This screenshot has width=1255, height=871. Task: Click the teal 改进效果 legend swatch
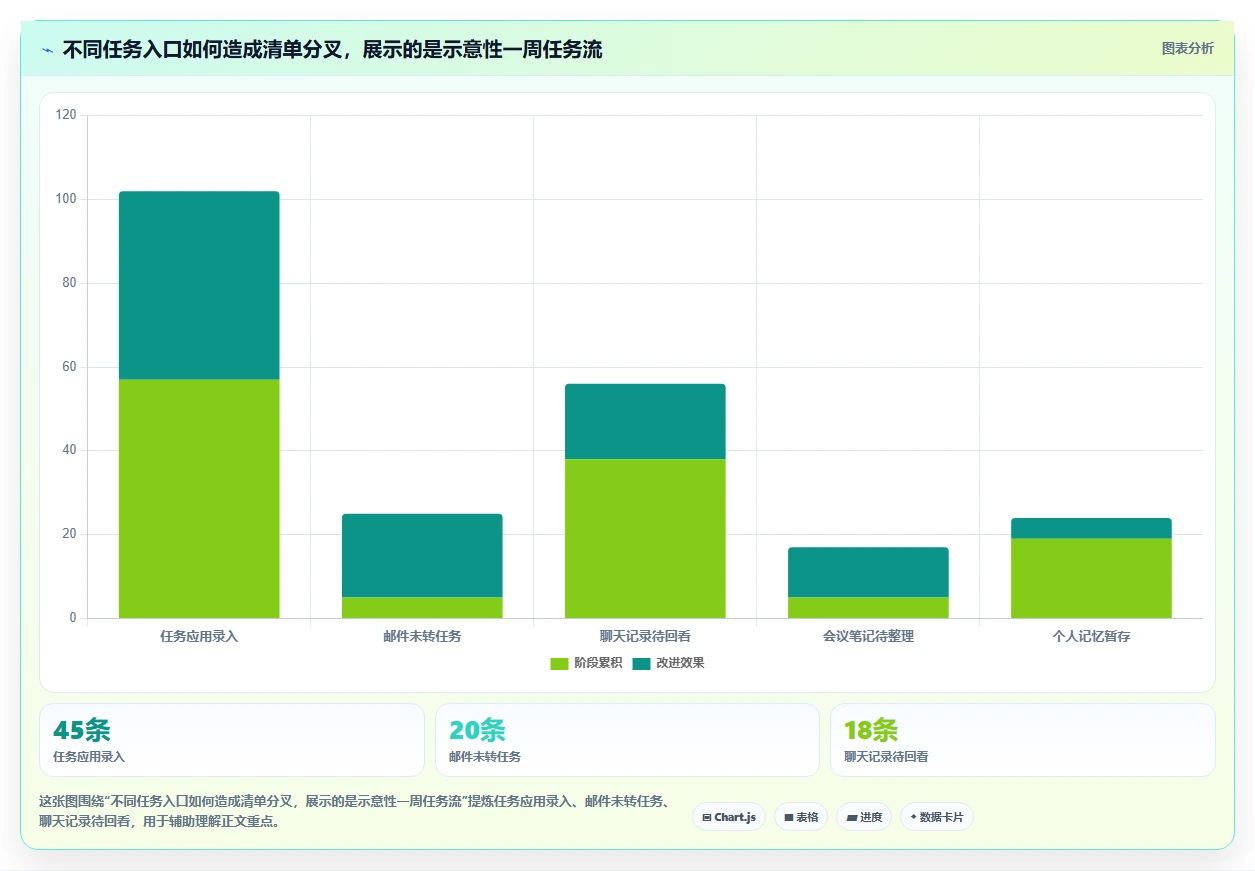(641, 664)
